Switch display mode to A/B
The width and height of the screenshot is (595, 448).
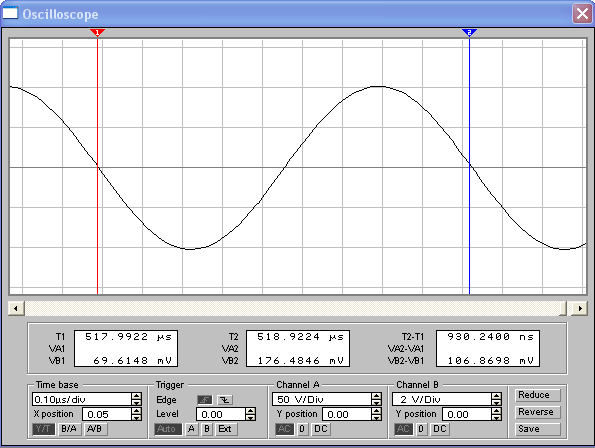[95, 429]
